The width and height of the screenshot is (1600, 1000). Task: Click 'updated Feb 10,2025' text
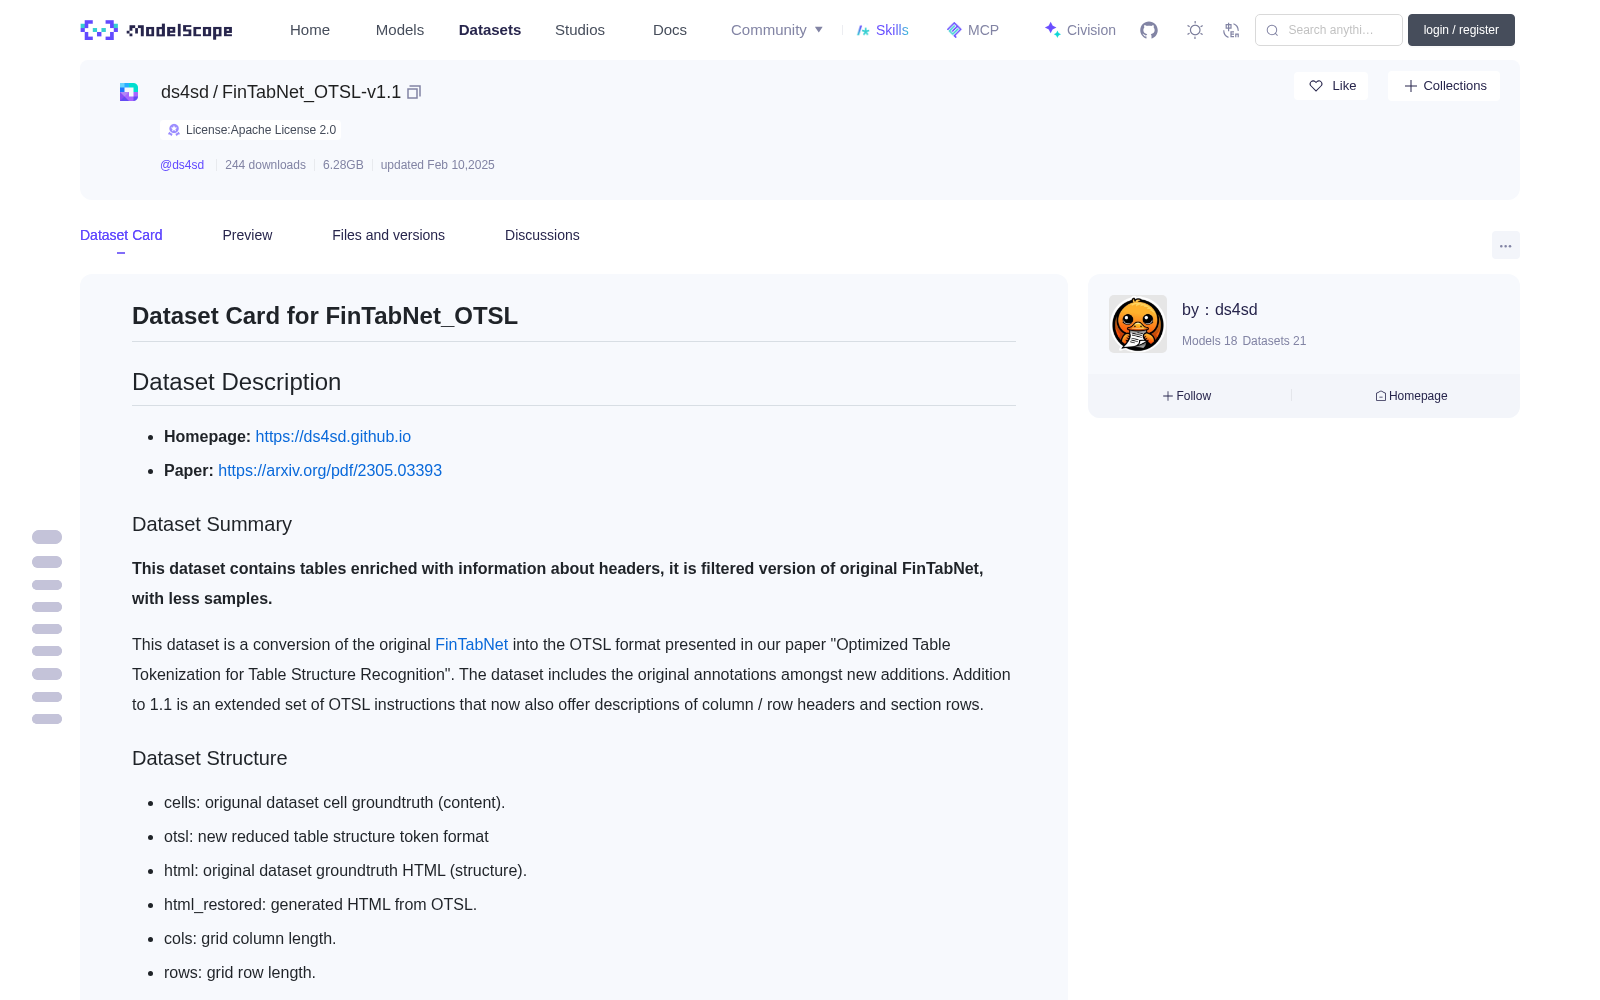(437, 165)
